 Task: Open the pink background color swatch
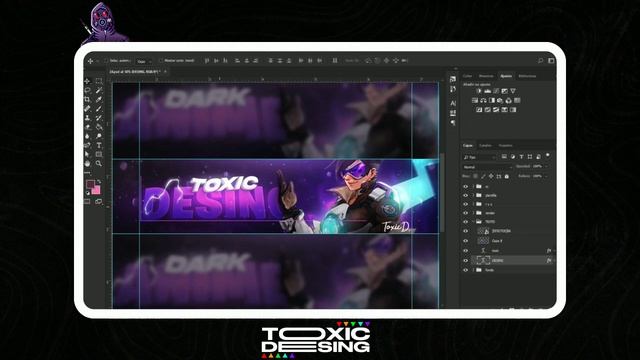pyautogui.click(x=97, y=191)
